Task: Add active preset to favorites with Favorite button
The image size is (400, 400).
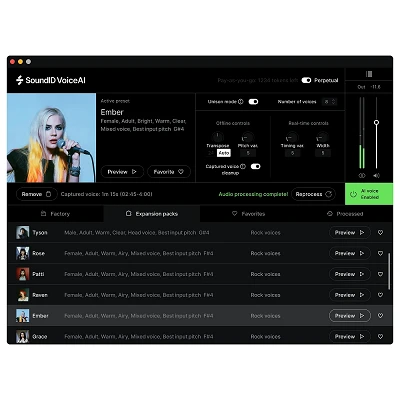Action: coord(169,172)
